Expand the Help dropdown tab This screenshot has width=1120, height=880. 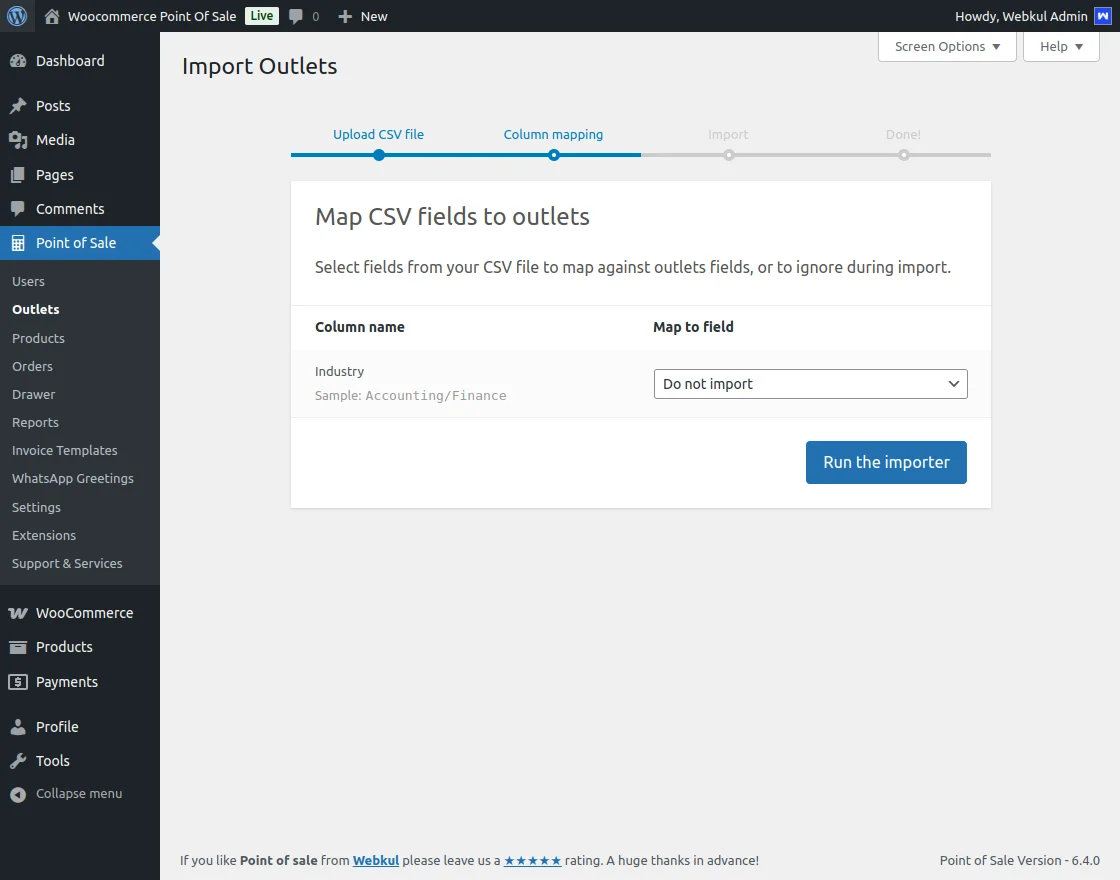point(1060,47)
